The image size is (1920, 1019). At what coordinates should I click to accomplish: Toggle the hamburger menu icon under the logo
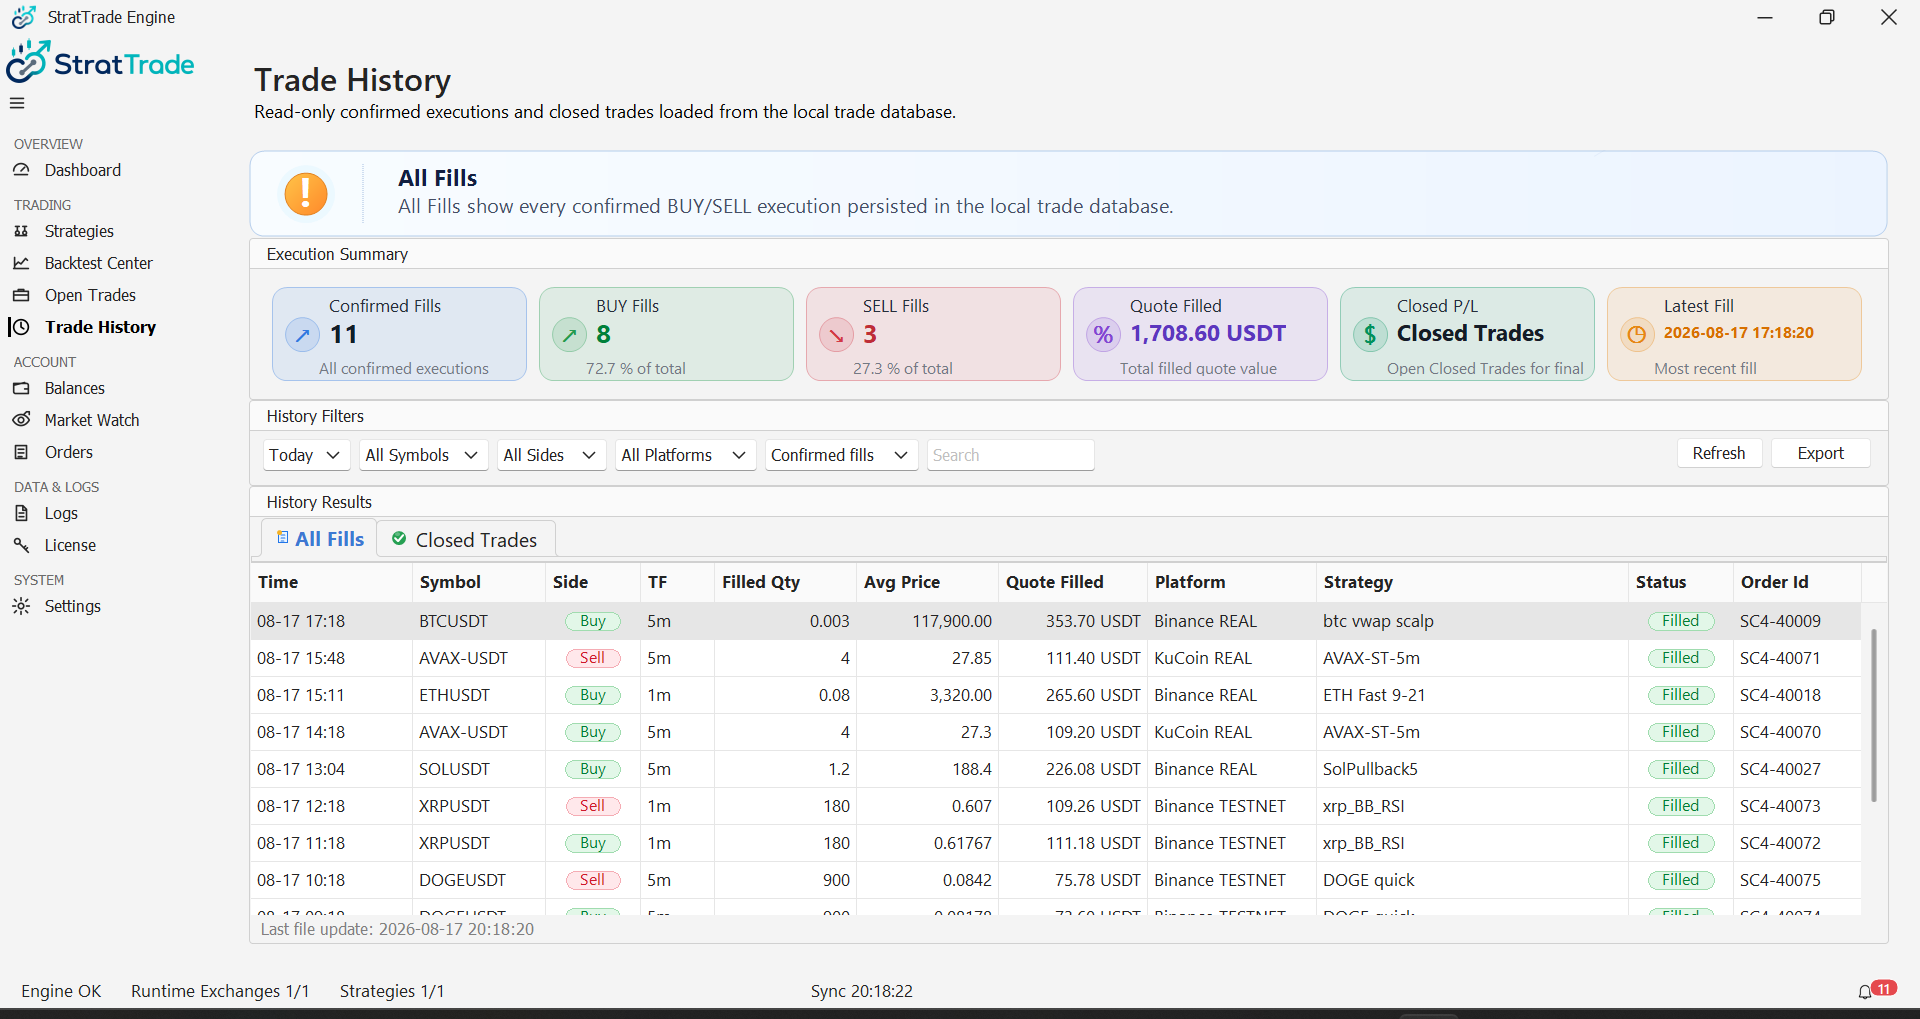[17, 103]
